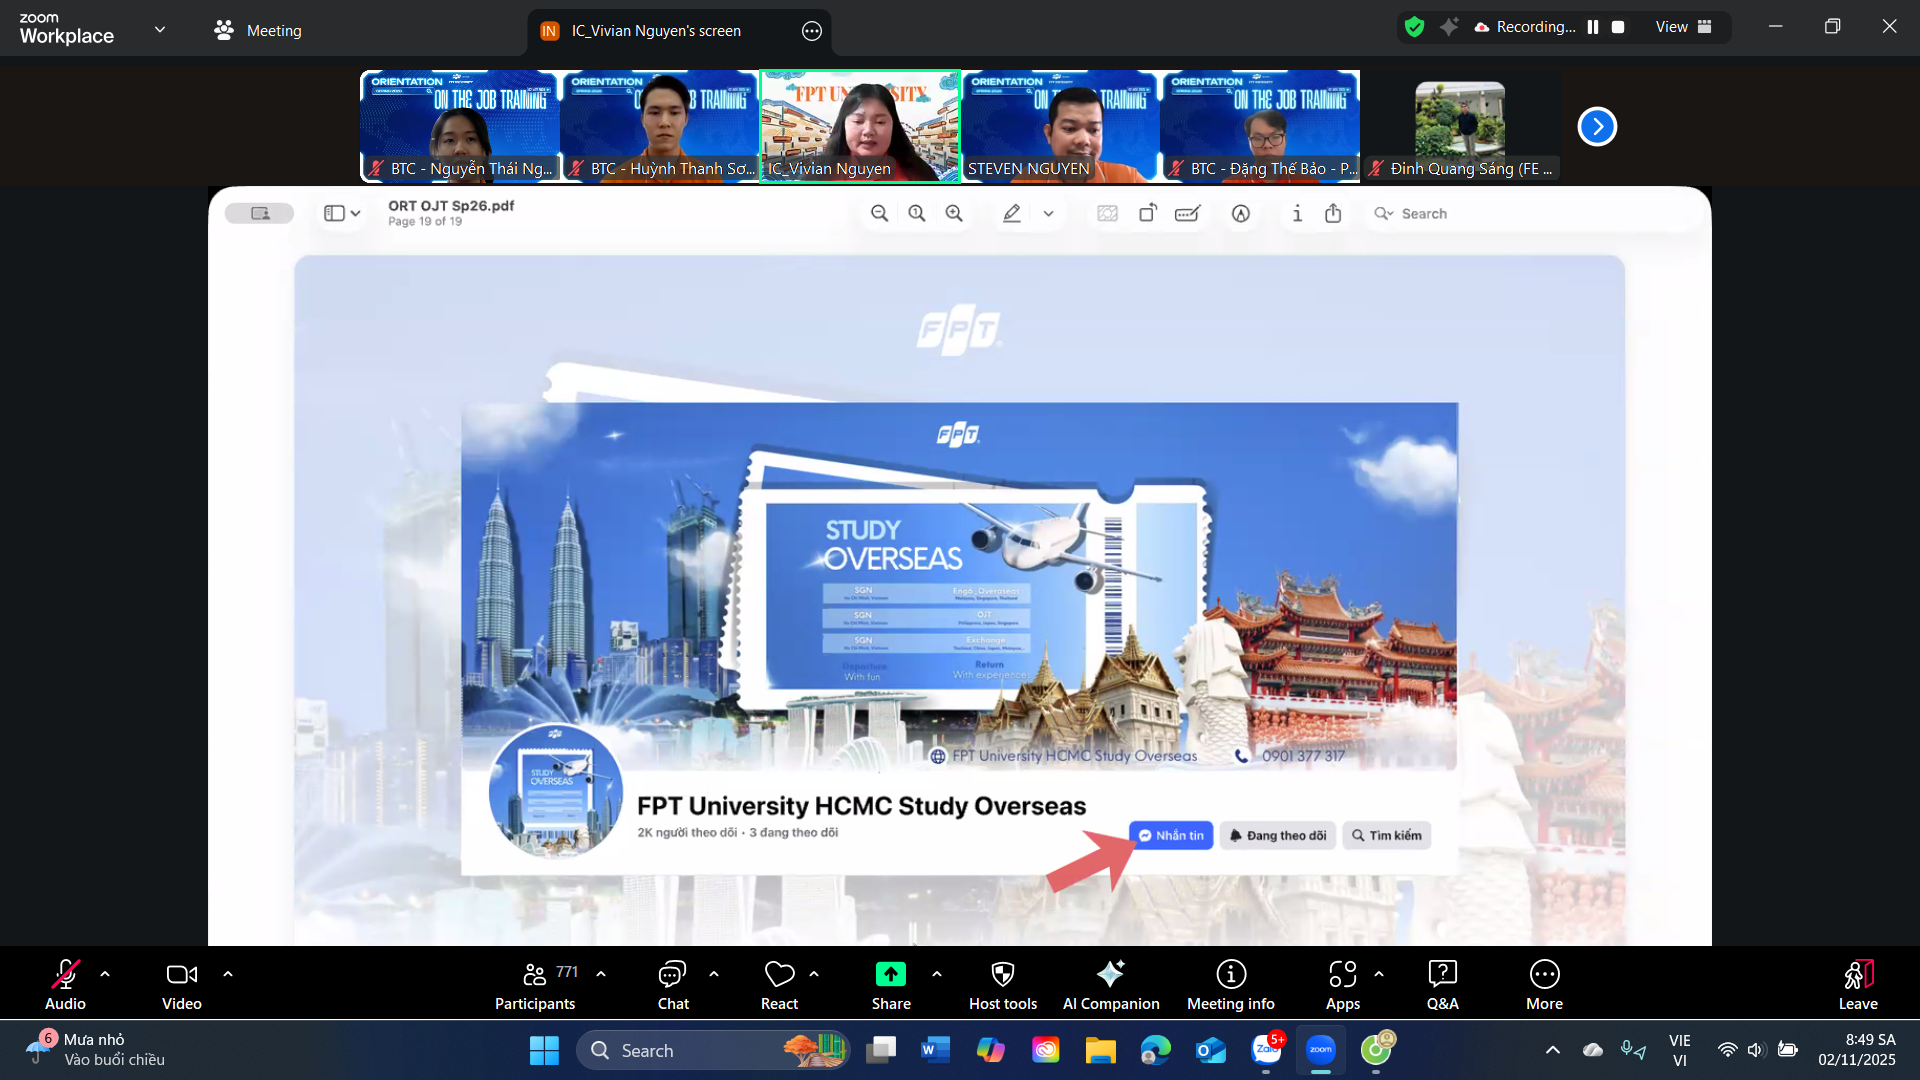This screenshot has width=1920, height=1080.
Task: Unmute the microphone Audio button
Action: (65, 985)
